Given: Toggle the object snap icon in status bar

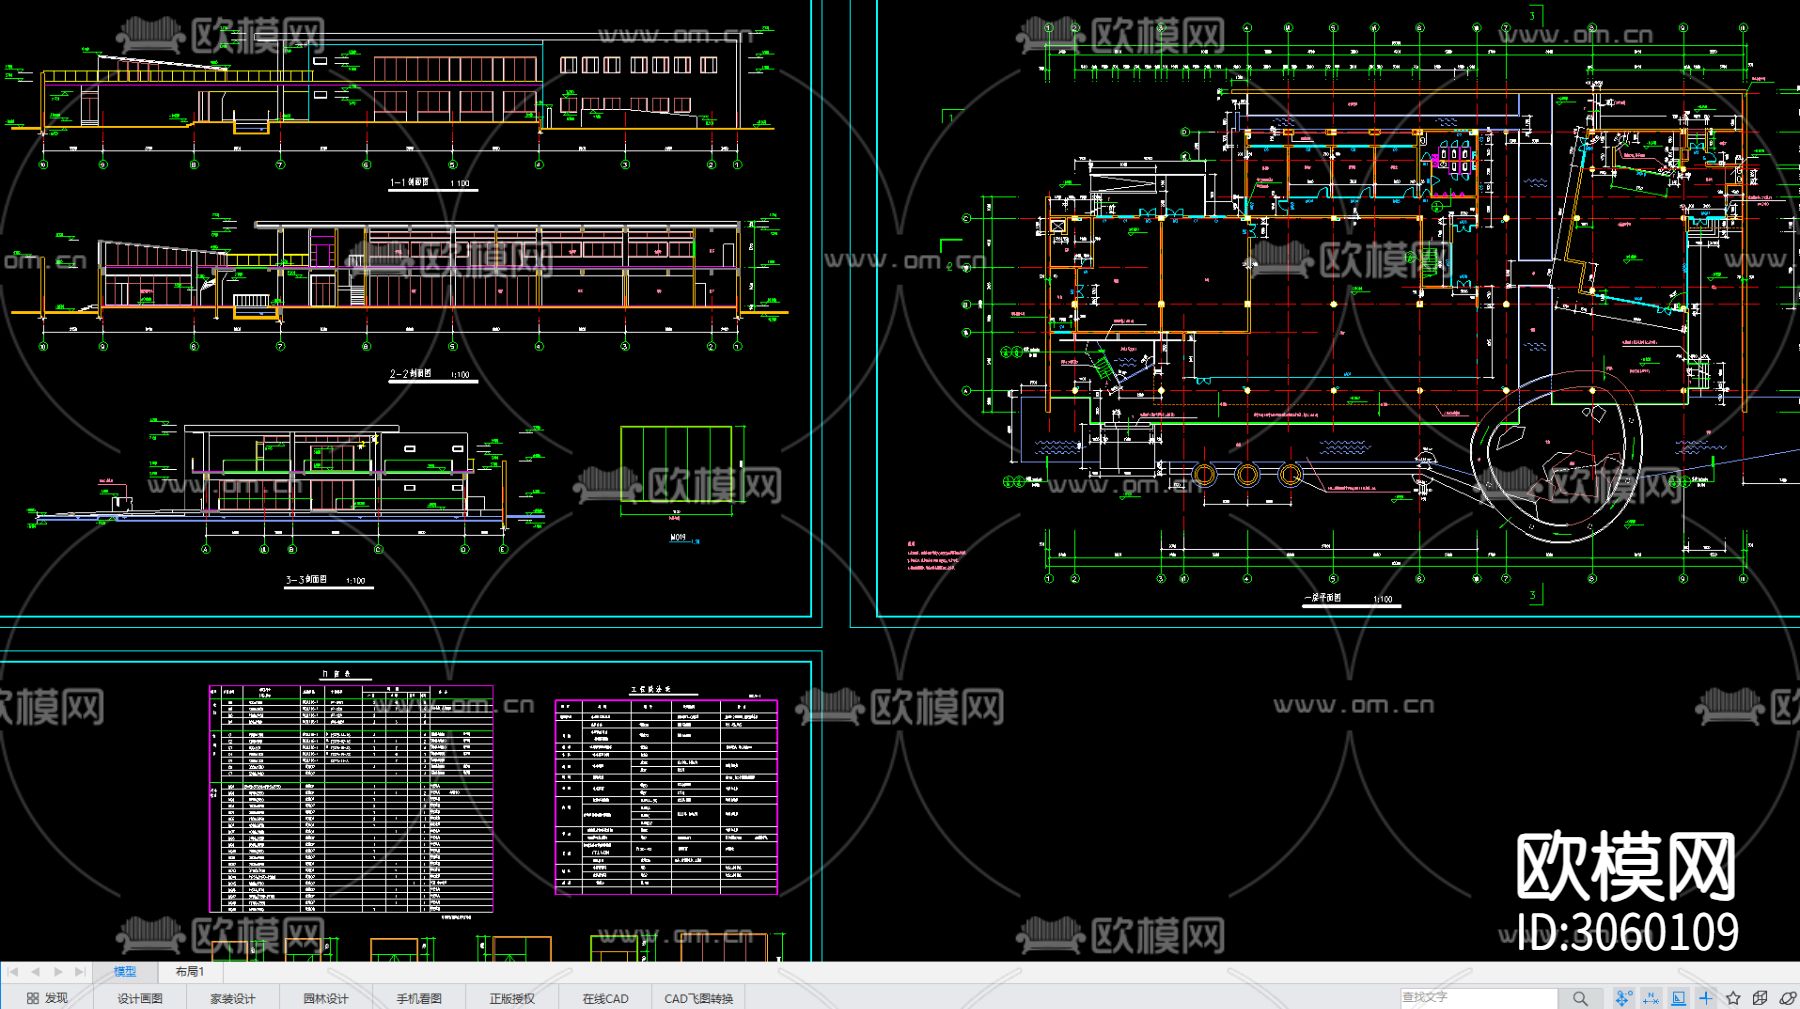Looking at the screenshot, I should [x=1623, y=998].
